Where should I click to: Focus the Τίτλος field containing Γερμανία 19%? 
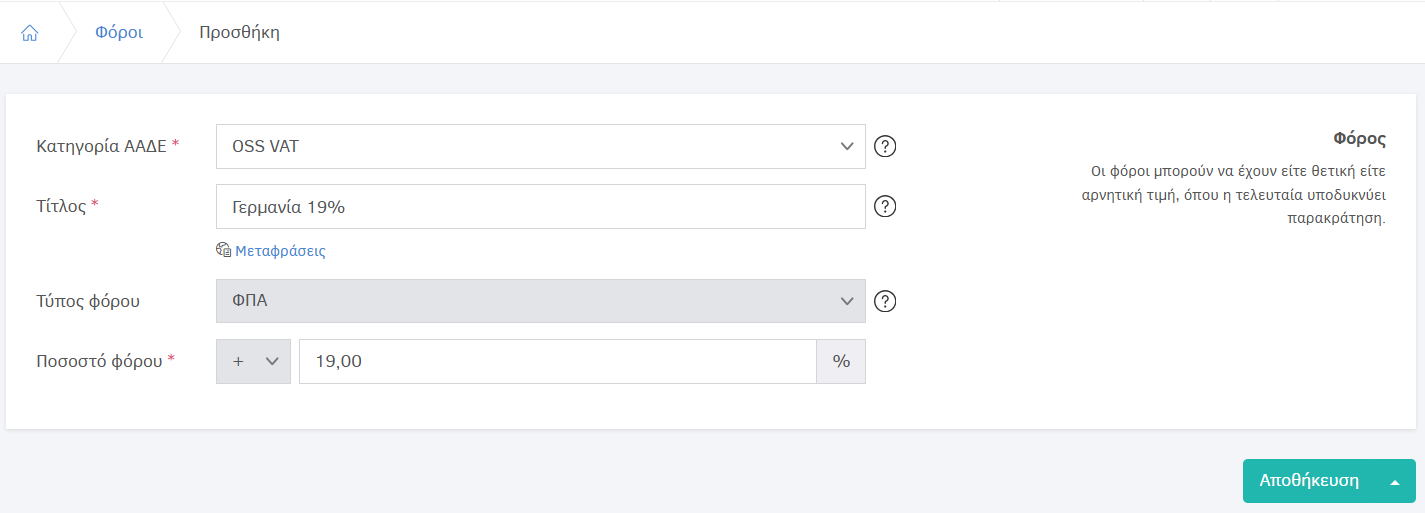click(x=540, y=207)
